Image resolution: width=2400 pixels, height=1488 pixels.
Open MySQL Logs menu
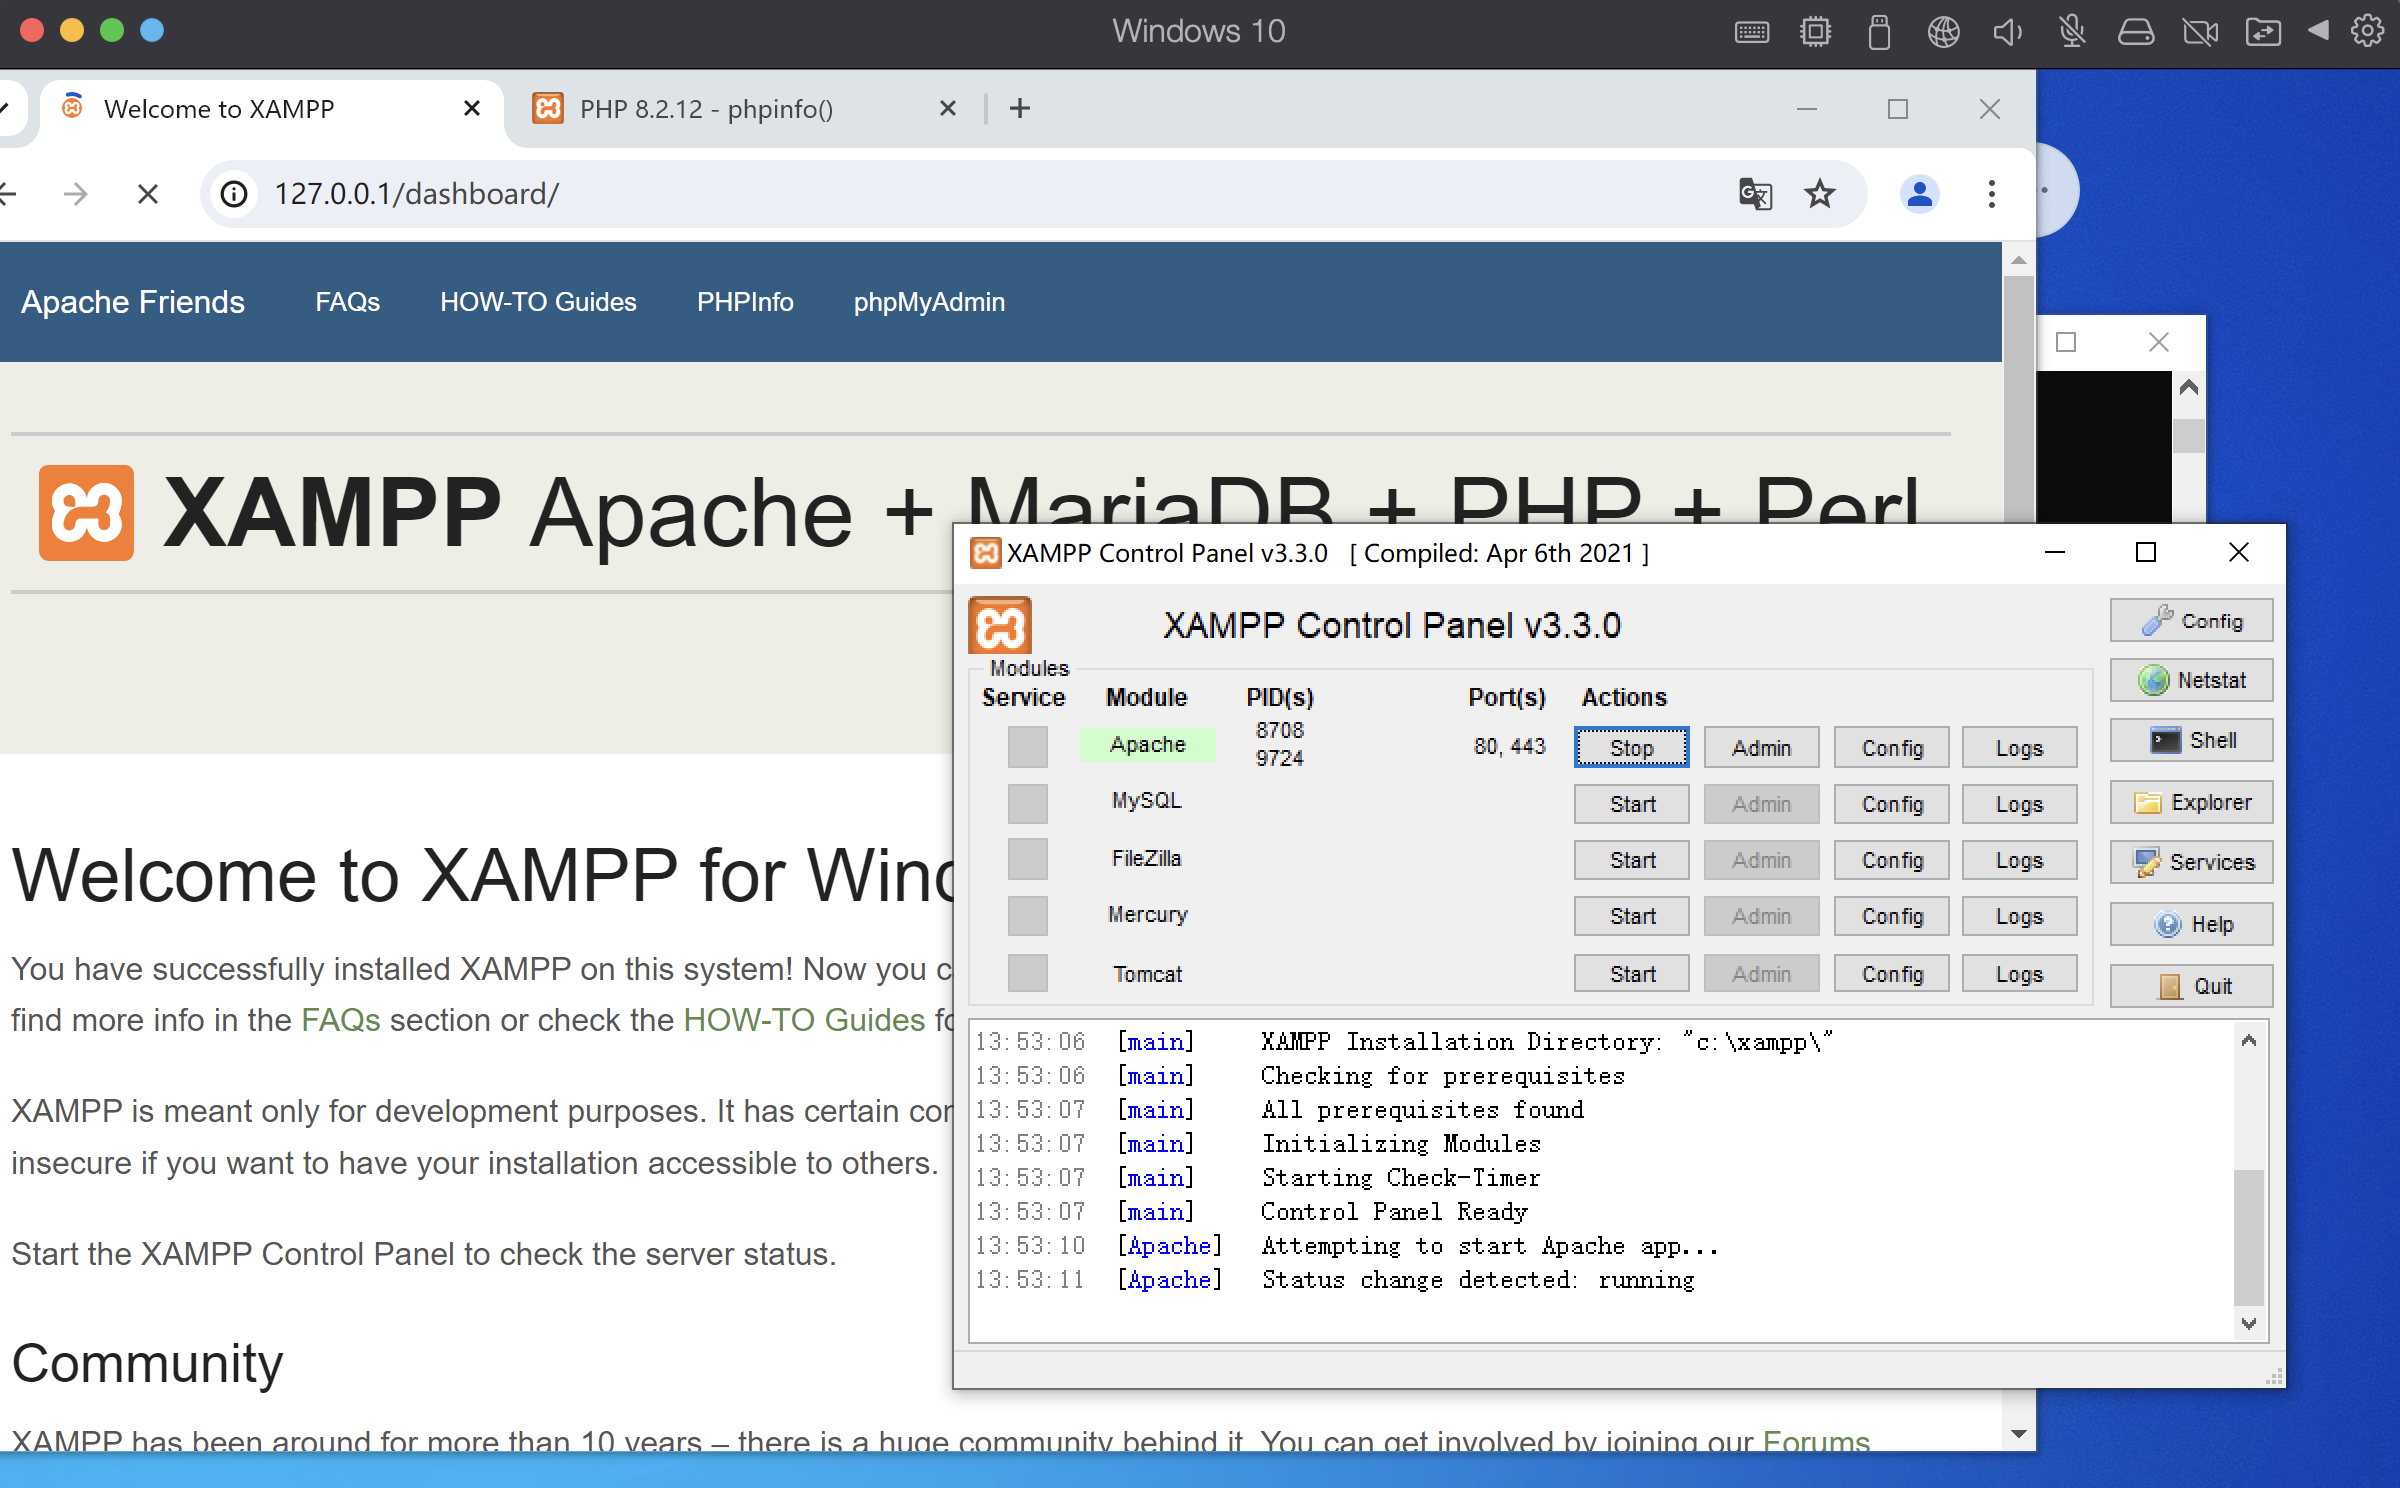tap(2019, 804)
